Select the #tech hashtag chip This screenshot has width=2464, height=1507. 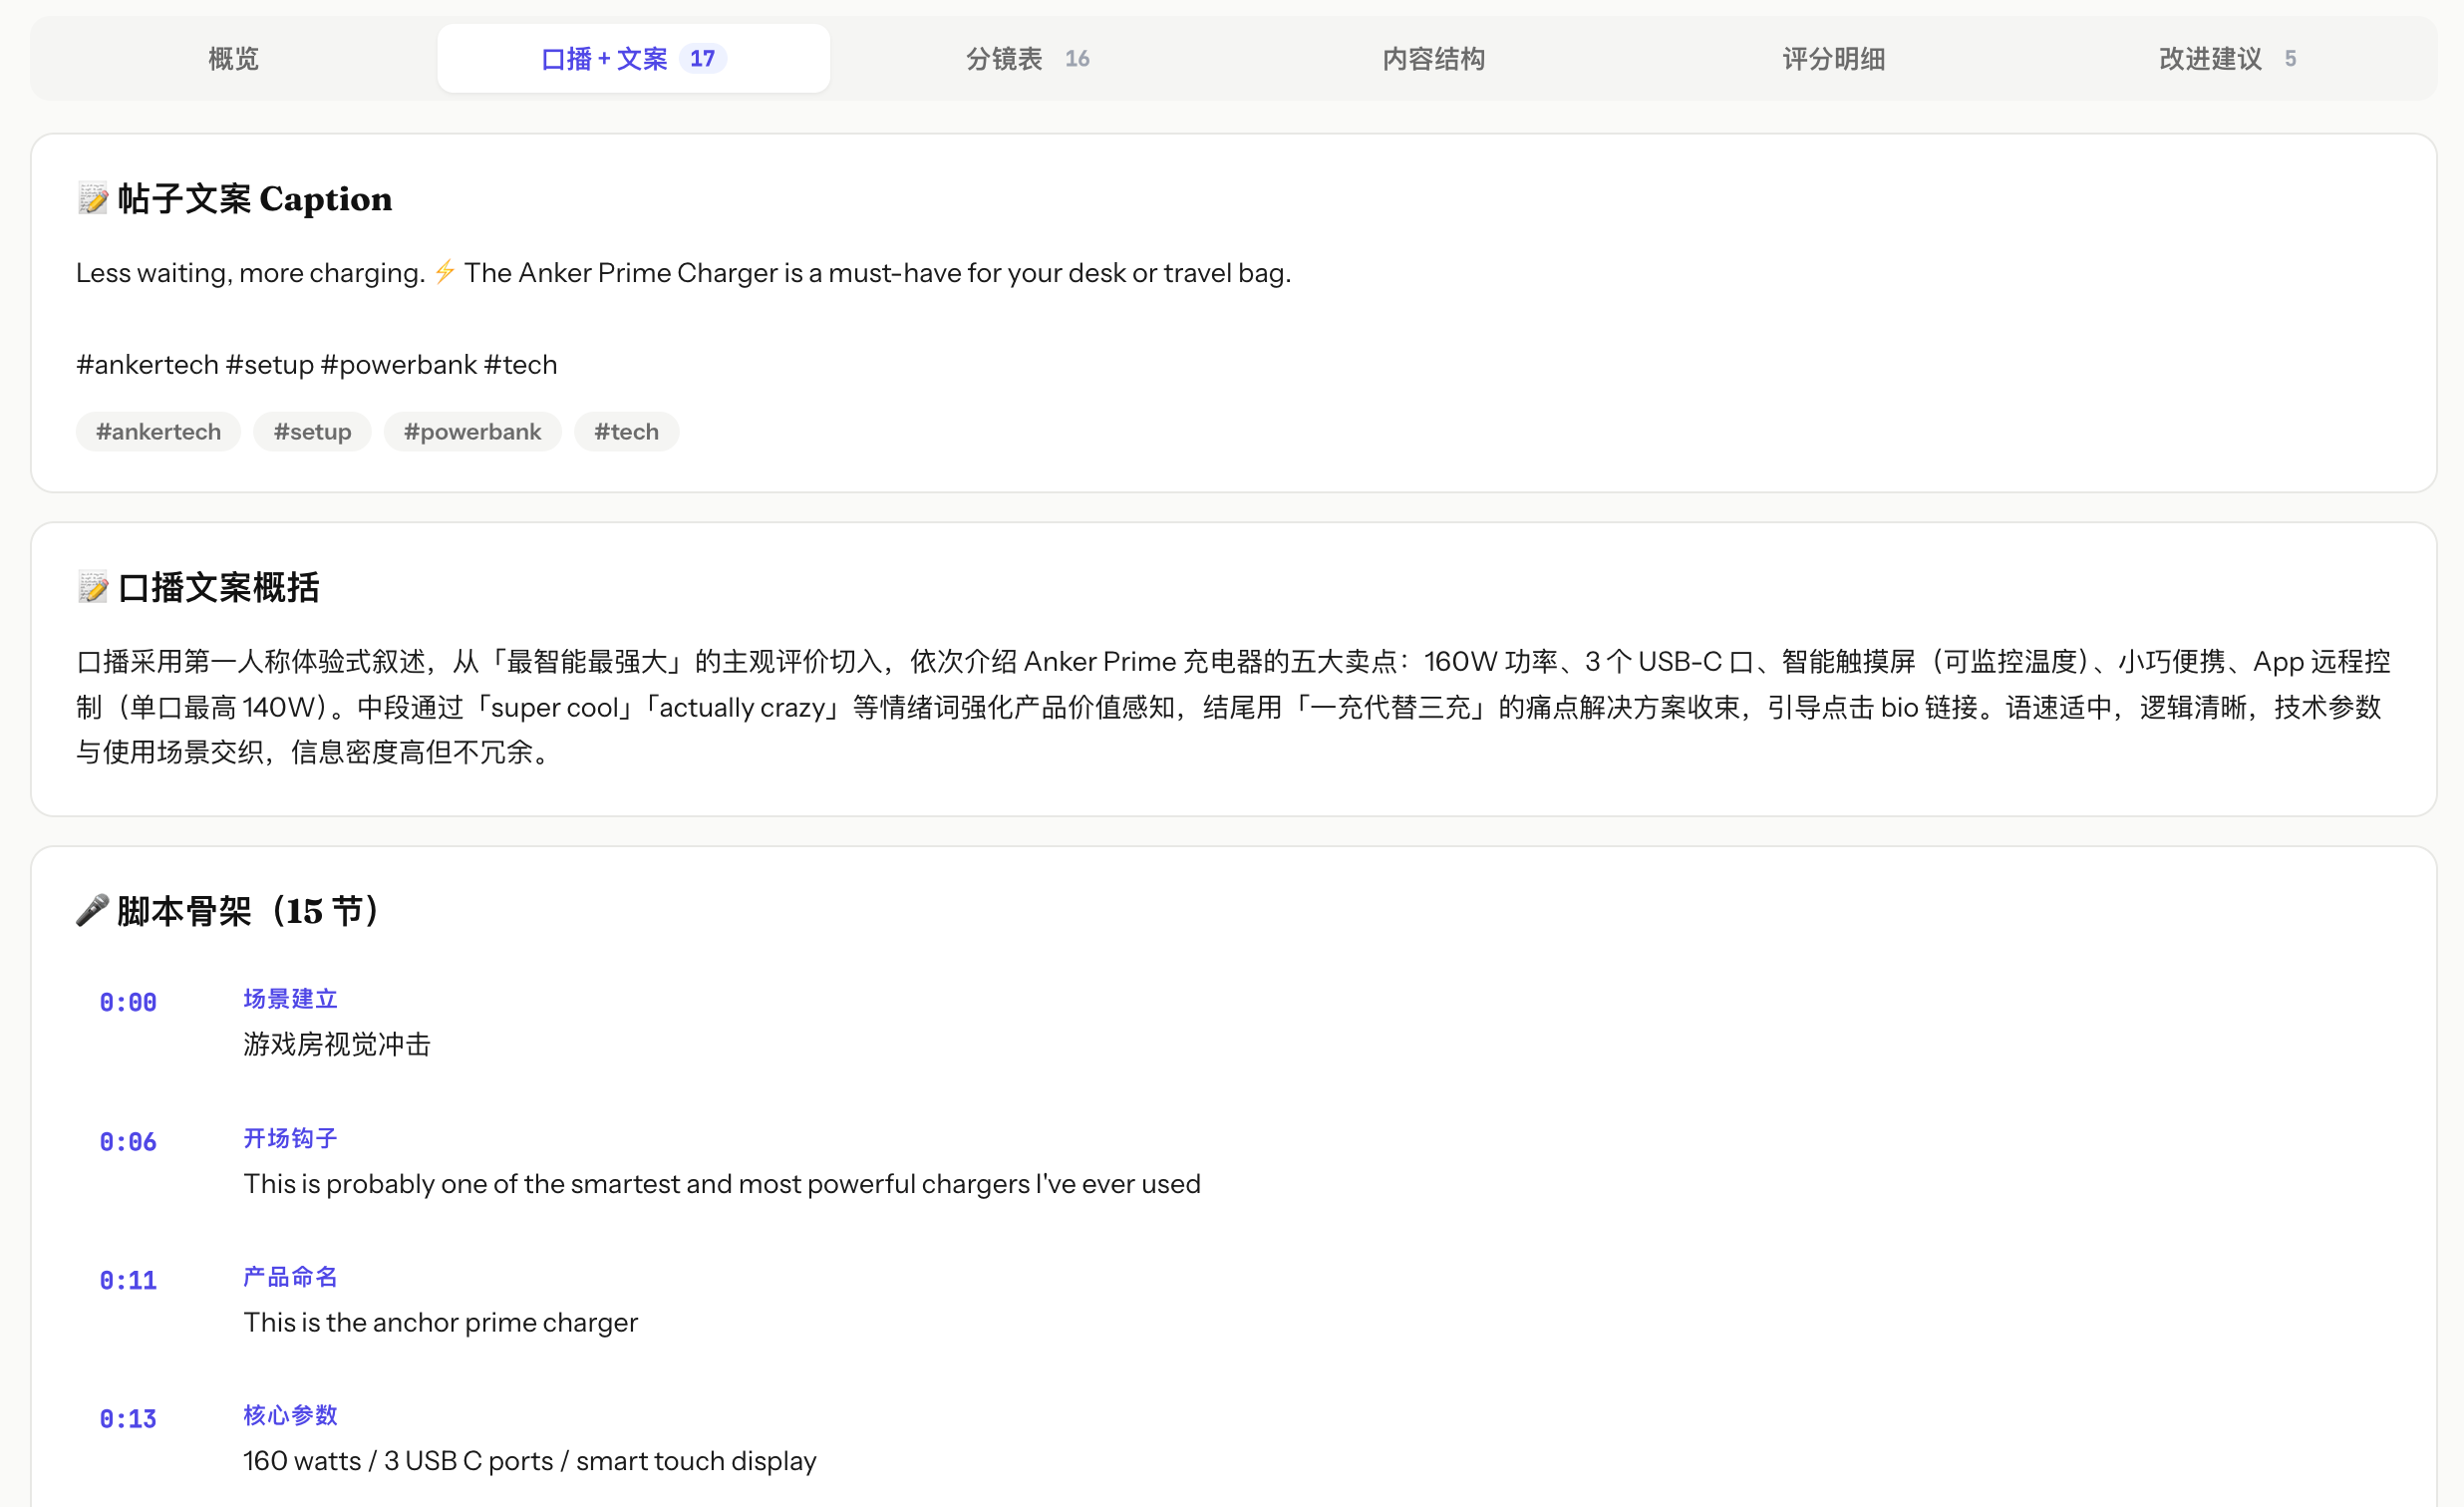tap(626, 432)
